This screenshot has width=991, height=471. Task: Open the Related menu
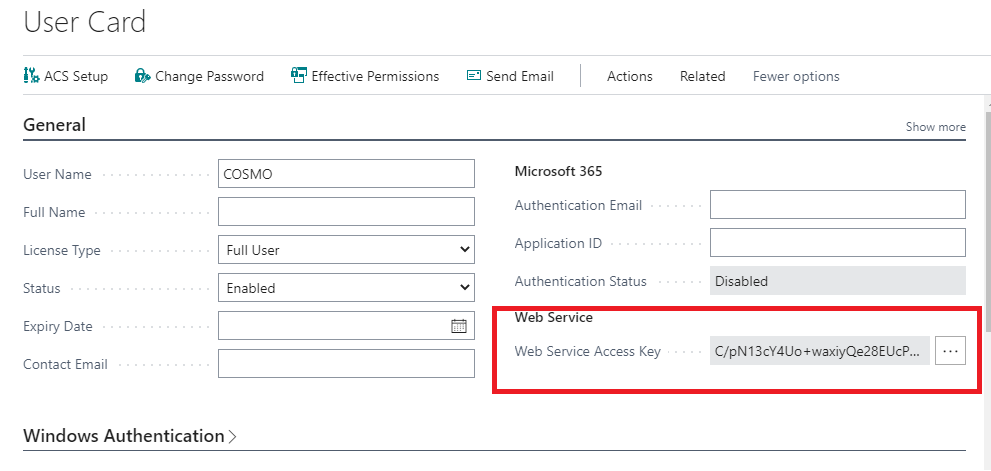pyautogui.click(x=702, y=76)
